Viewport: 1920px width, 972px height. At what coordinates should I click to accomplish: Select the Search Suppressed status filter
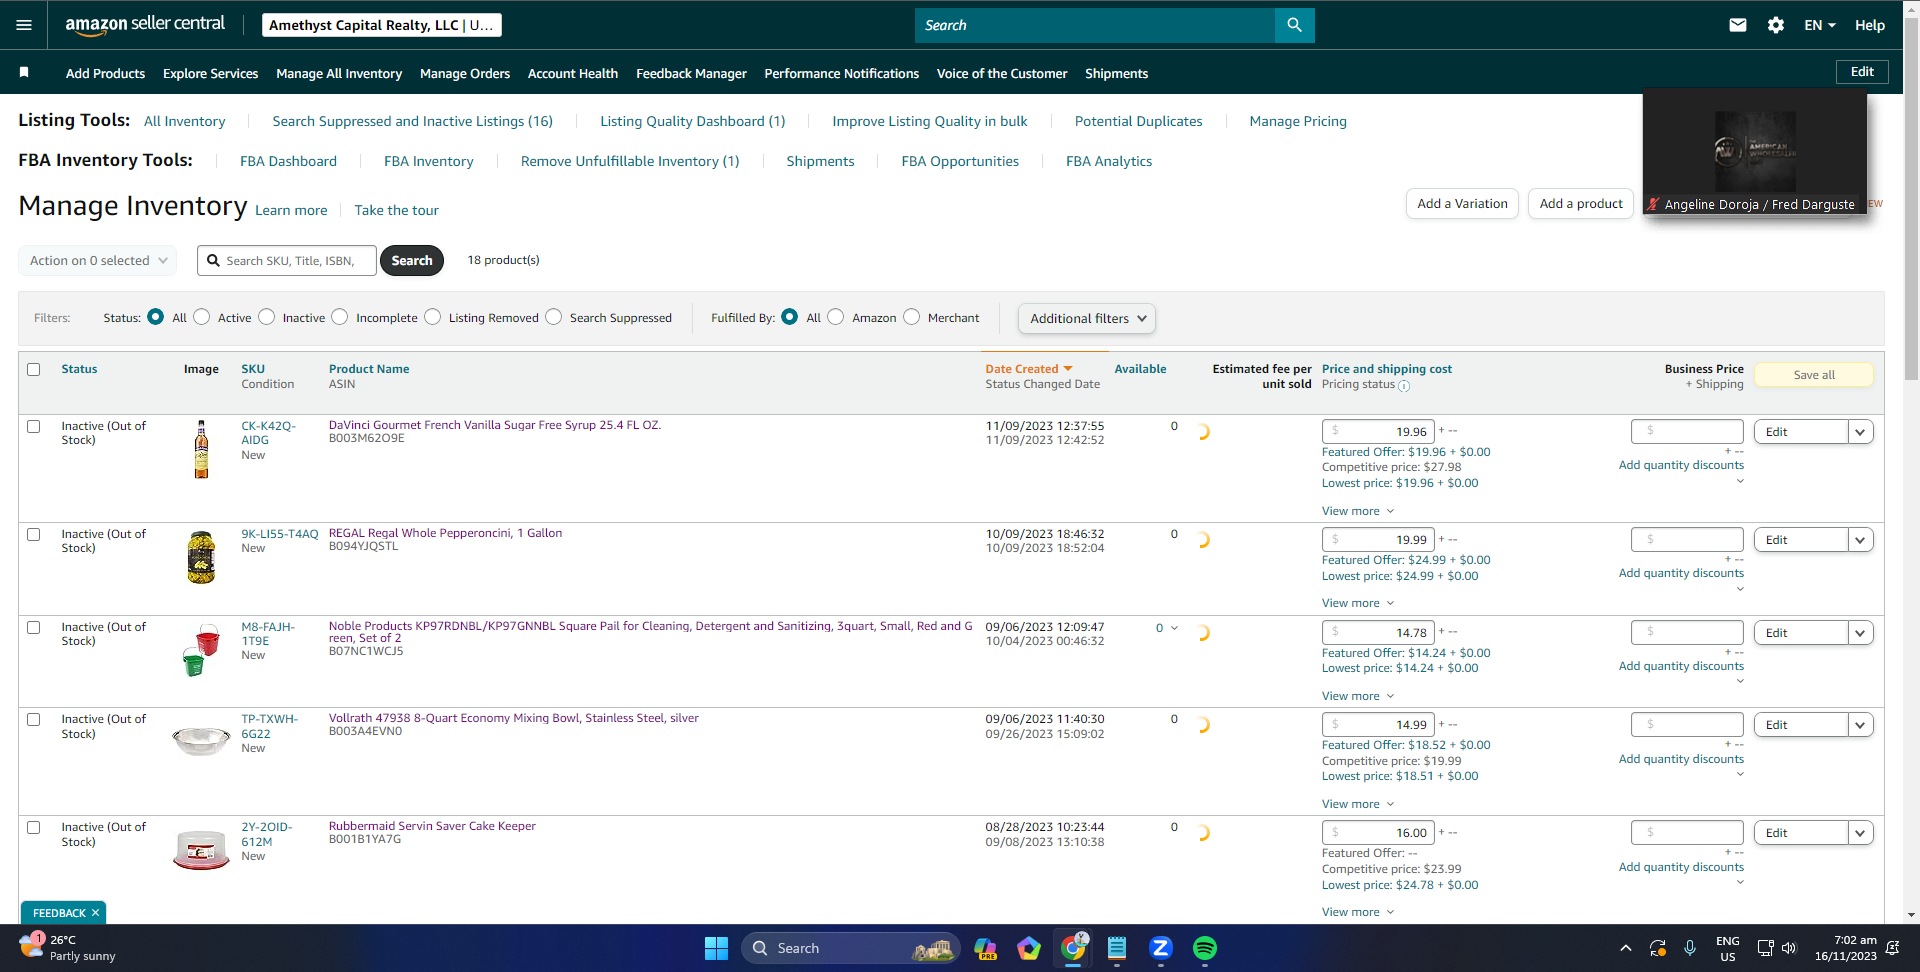point(554,317)
